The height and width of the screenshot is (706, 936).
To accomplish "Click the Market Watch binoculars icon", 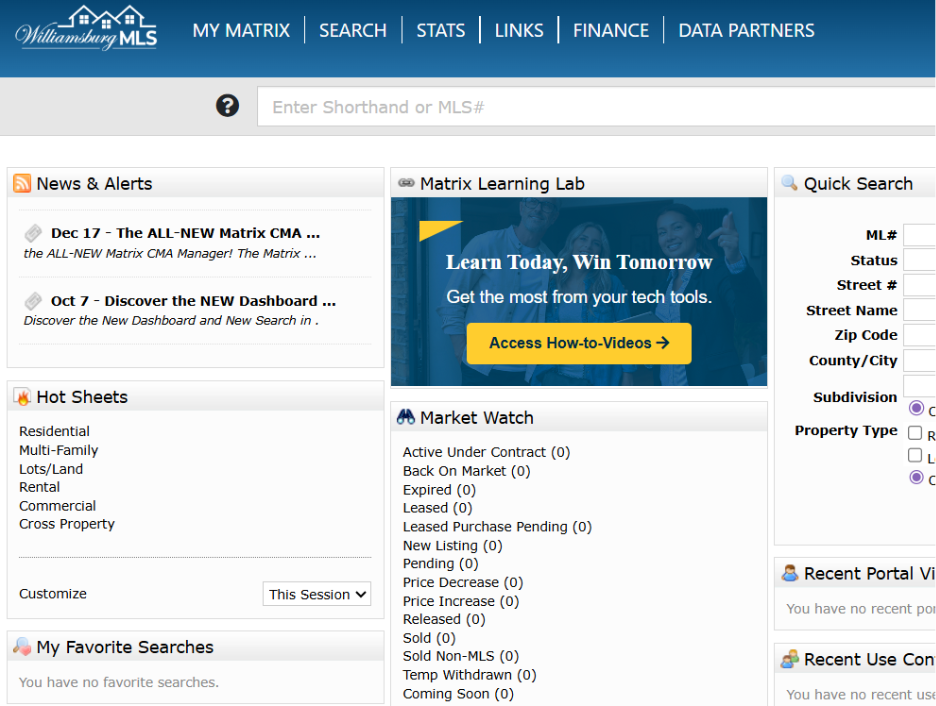I will [x=406, y=417].
